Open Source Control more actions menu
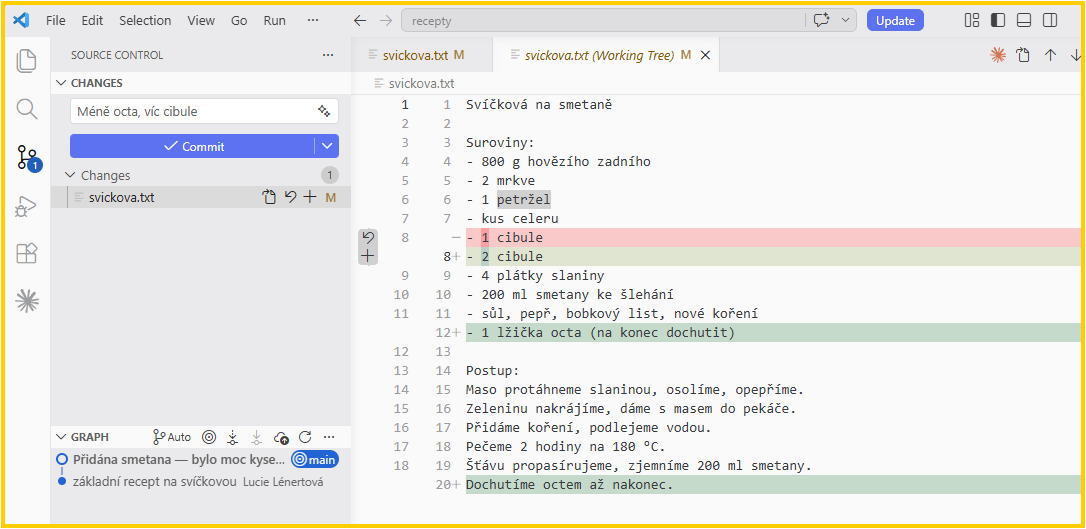The image size is (1086, 529). 328,55
